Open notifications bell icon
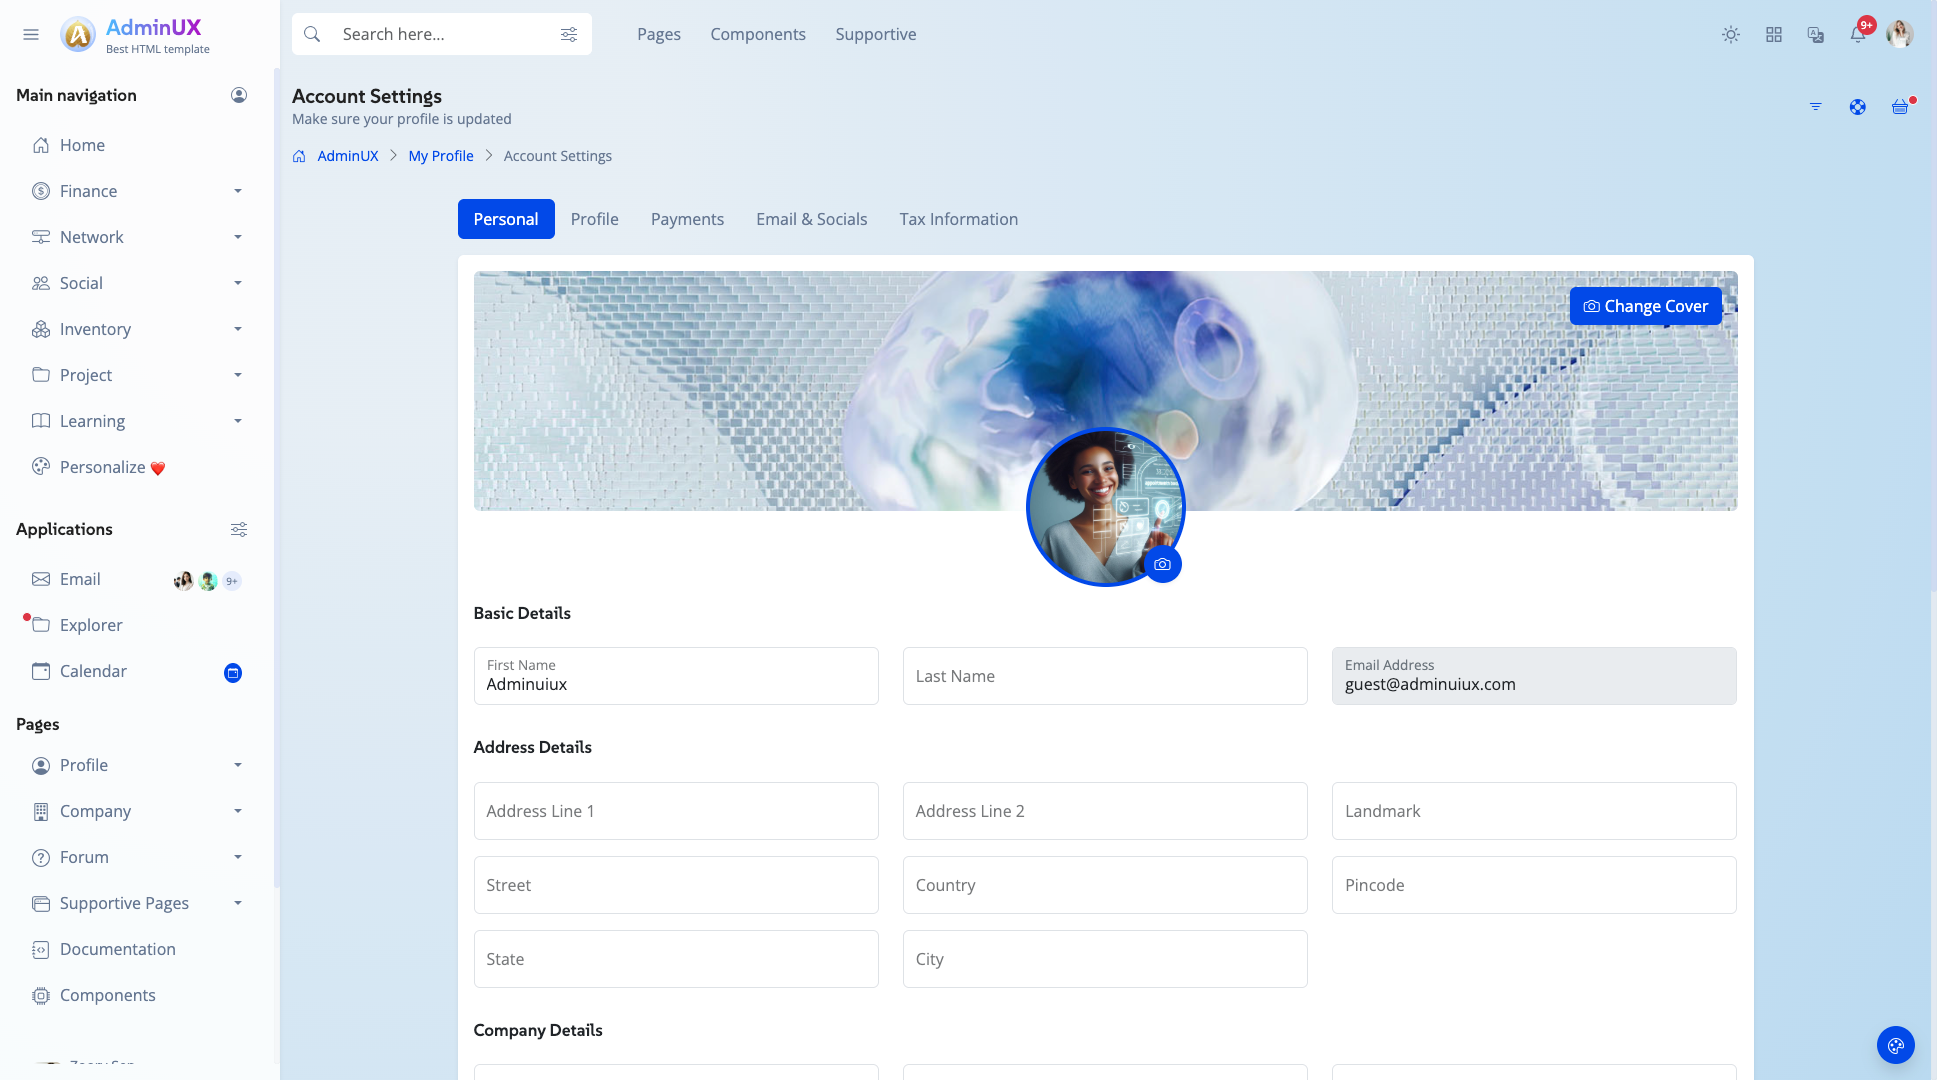The width and height of the screenshot is (1937, 1080). (x=1858, y=35)
